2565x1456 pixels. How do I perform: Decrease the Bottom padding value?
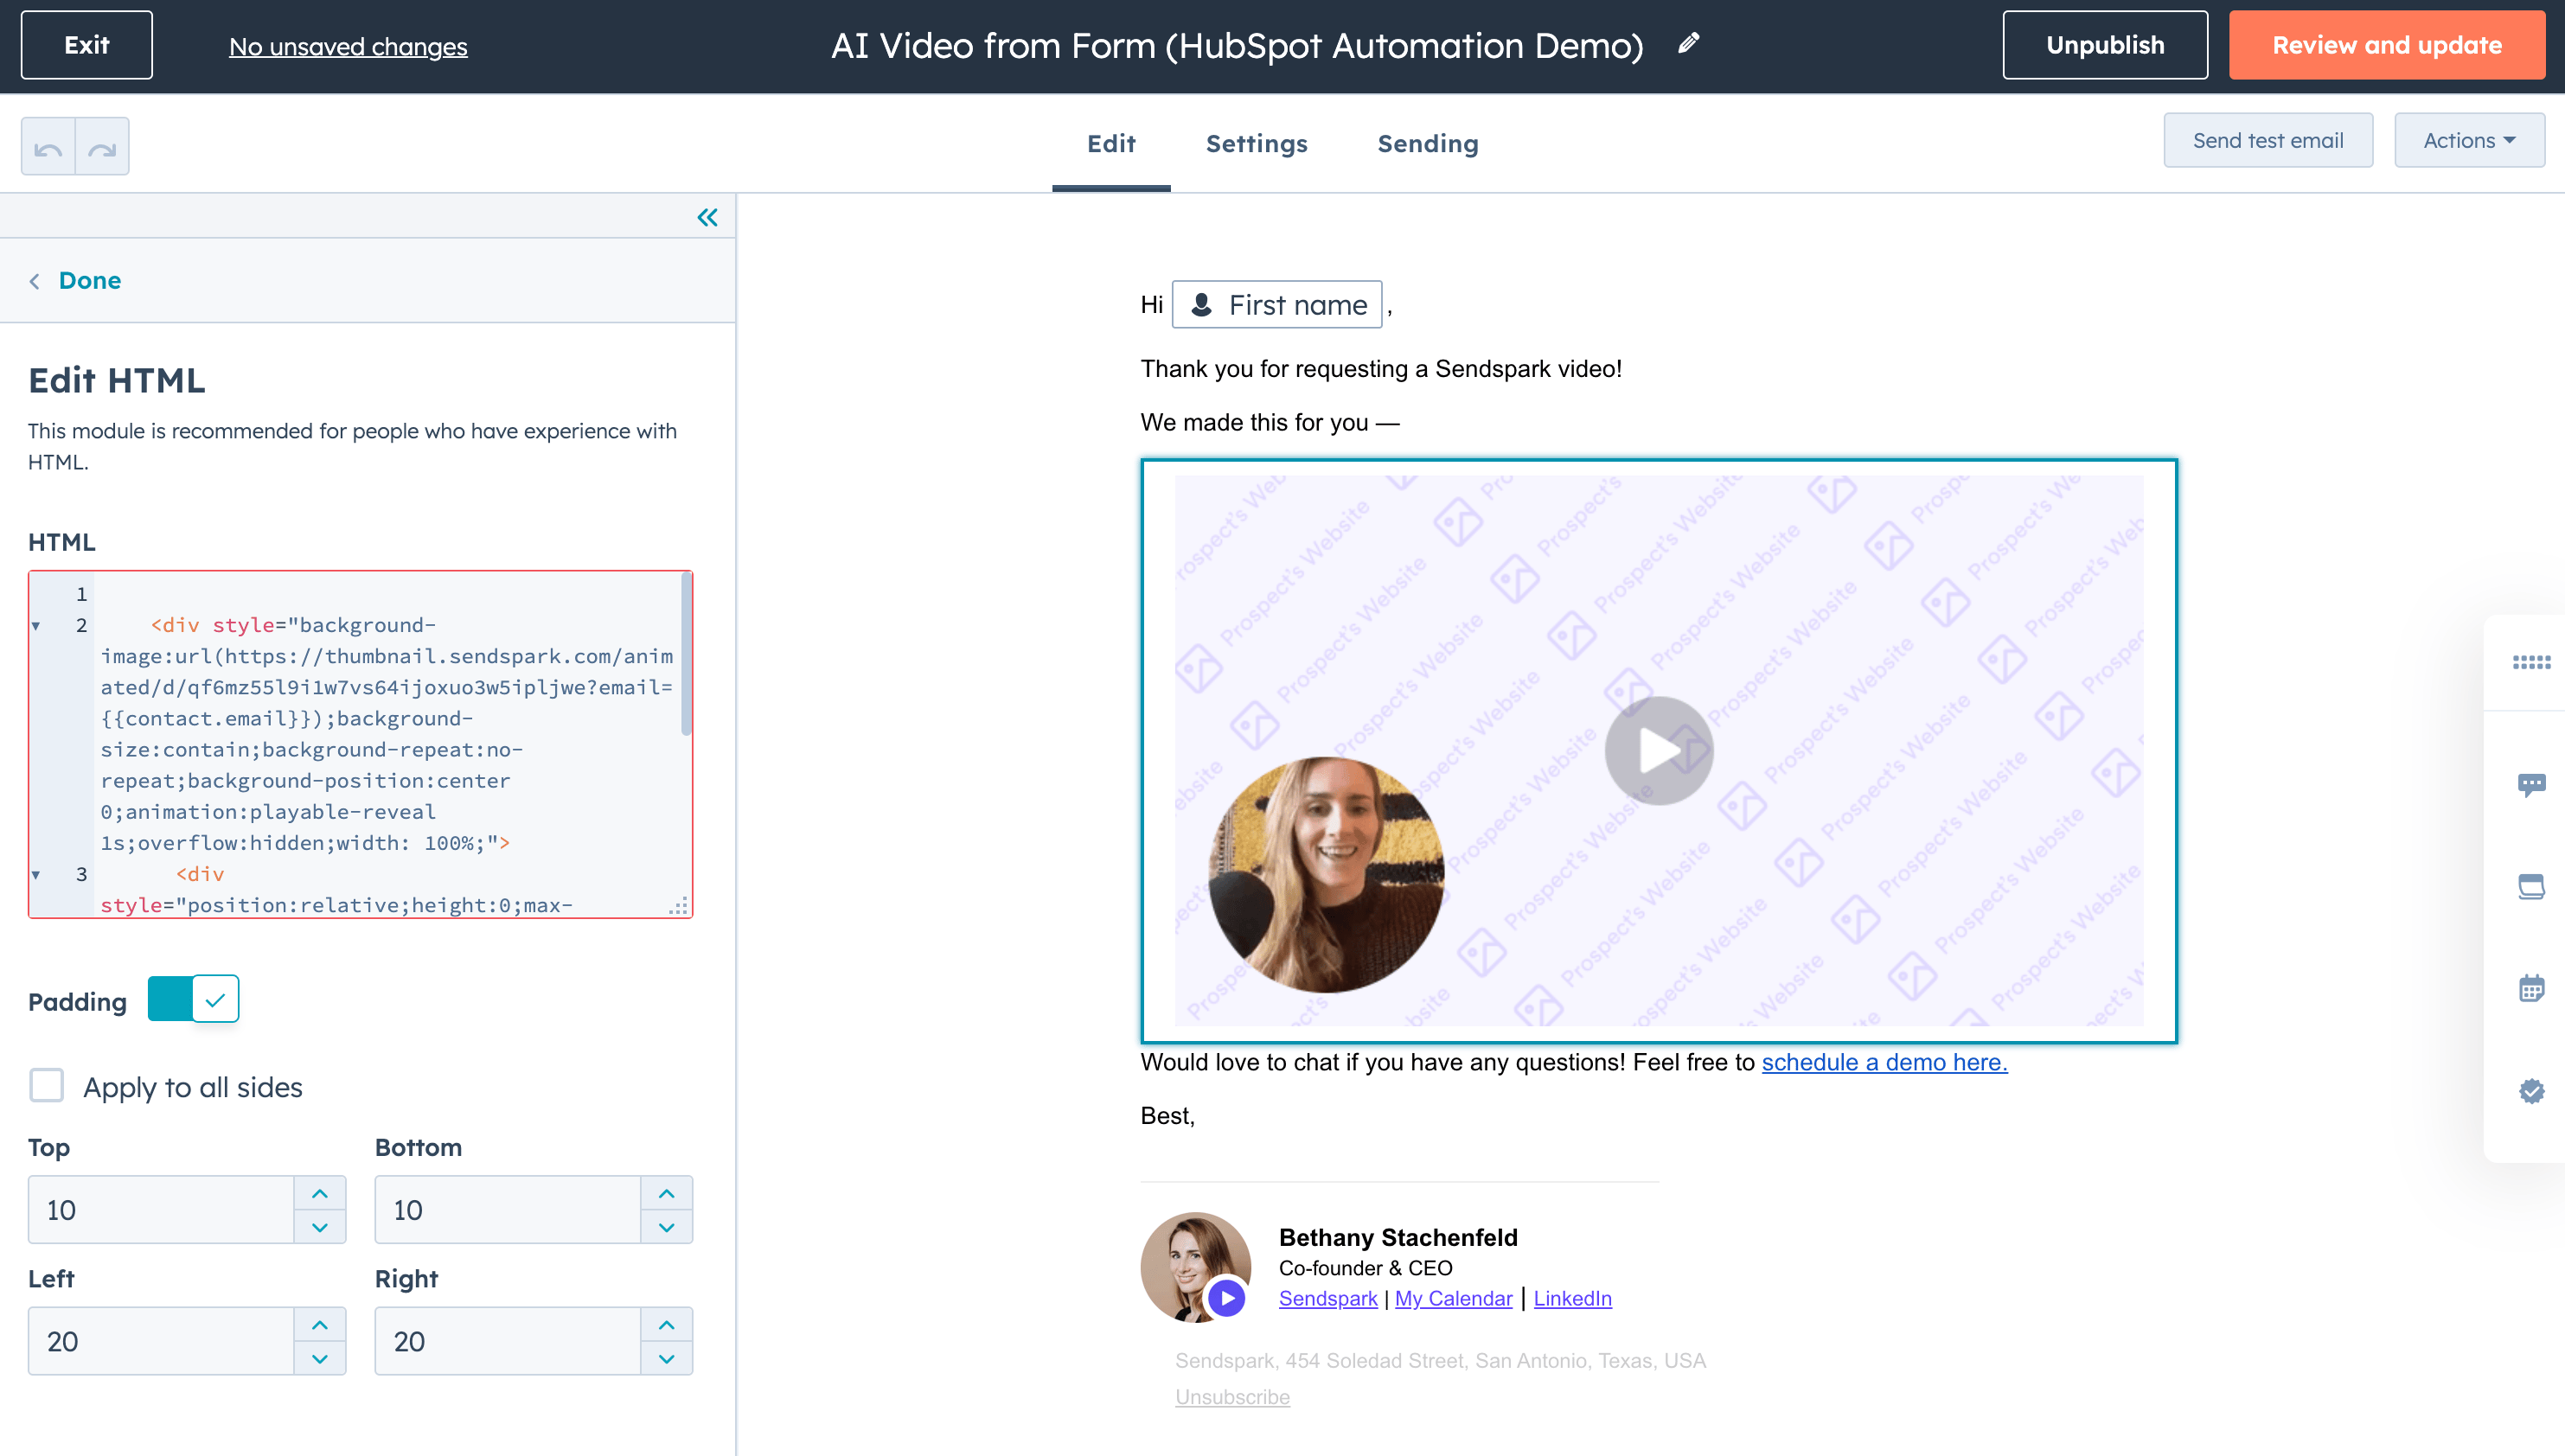(x=666, y=1227)
